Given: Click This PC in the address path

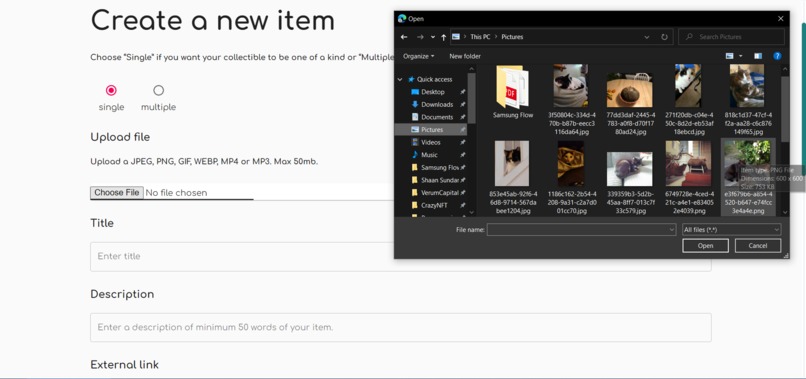Looking at the screenshot, I should coord(480,37).
